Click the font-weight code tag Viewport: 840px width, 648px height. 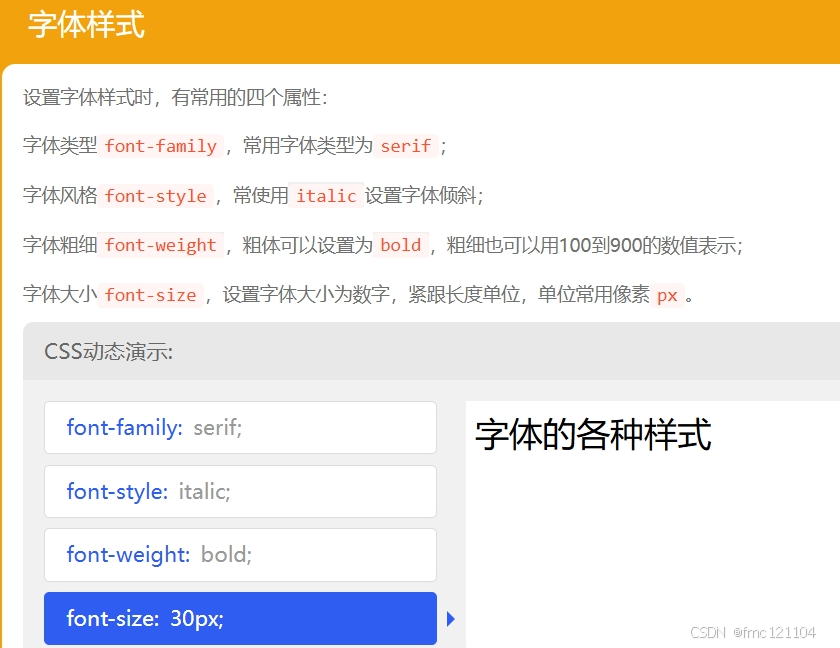point(160,245)
